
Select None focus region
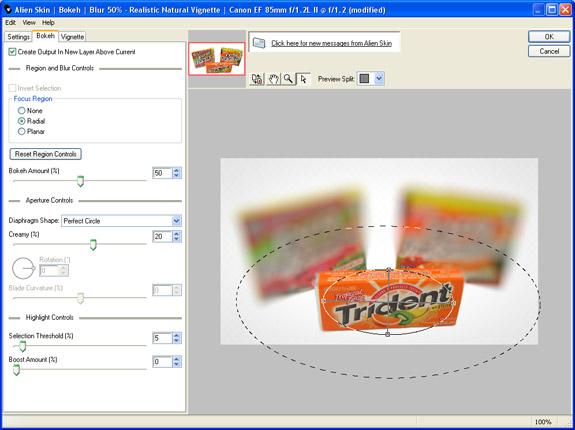22,111
